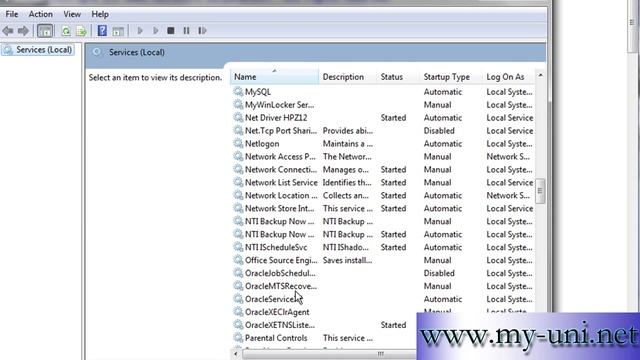
Task: Sort by the Status column header
Action: click(x=398, y=77)
